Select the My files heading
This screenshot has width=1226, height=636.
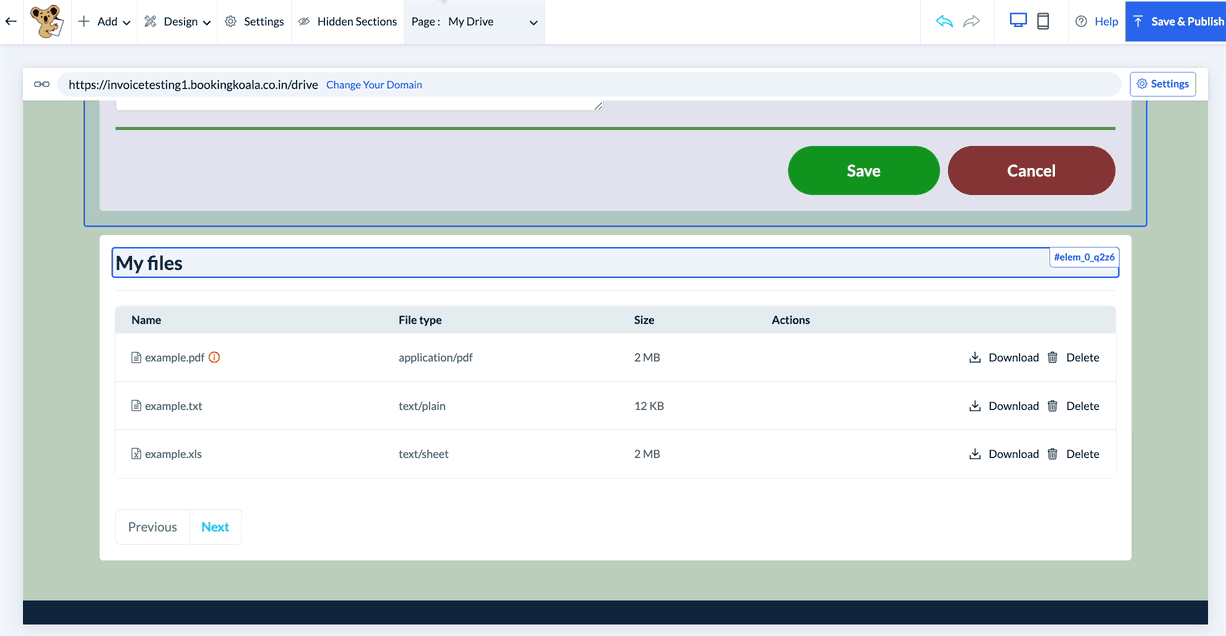pyautogui.click(x=149, y=263)
